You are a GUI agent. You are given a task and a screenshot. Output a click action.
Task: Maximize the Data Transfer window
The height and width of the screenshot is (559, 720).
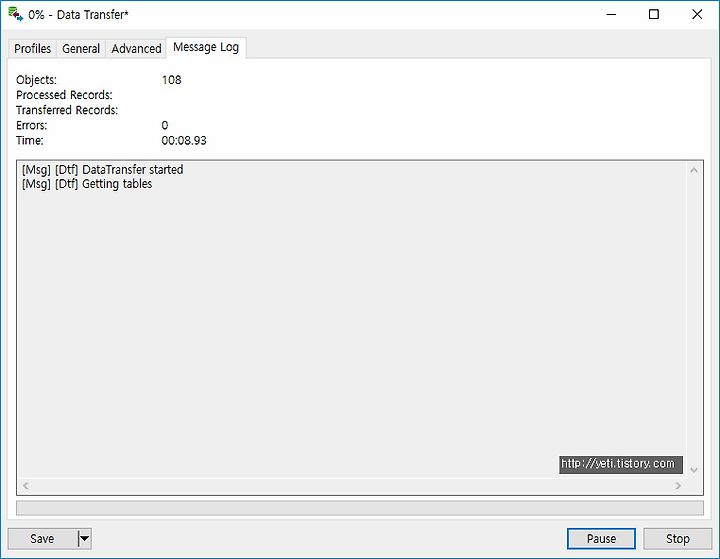(x=654, y=14)
